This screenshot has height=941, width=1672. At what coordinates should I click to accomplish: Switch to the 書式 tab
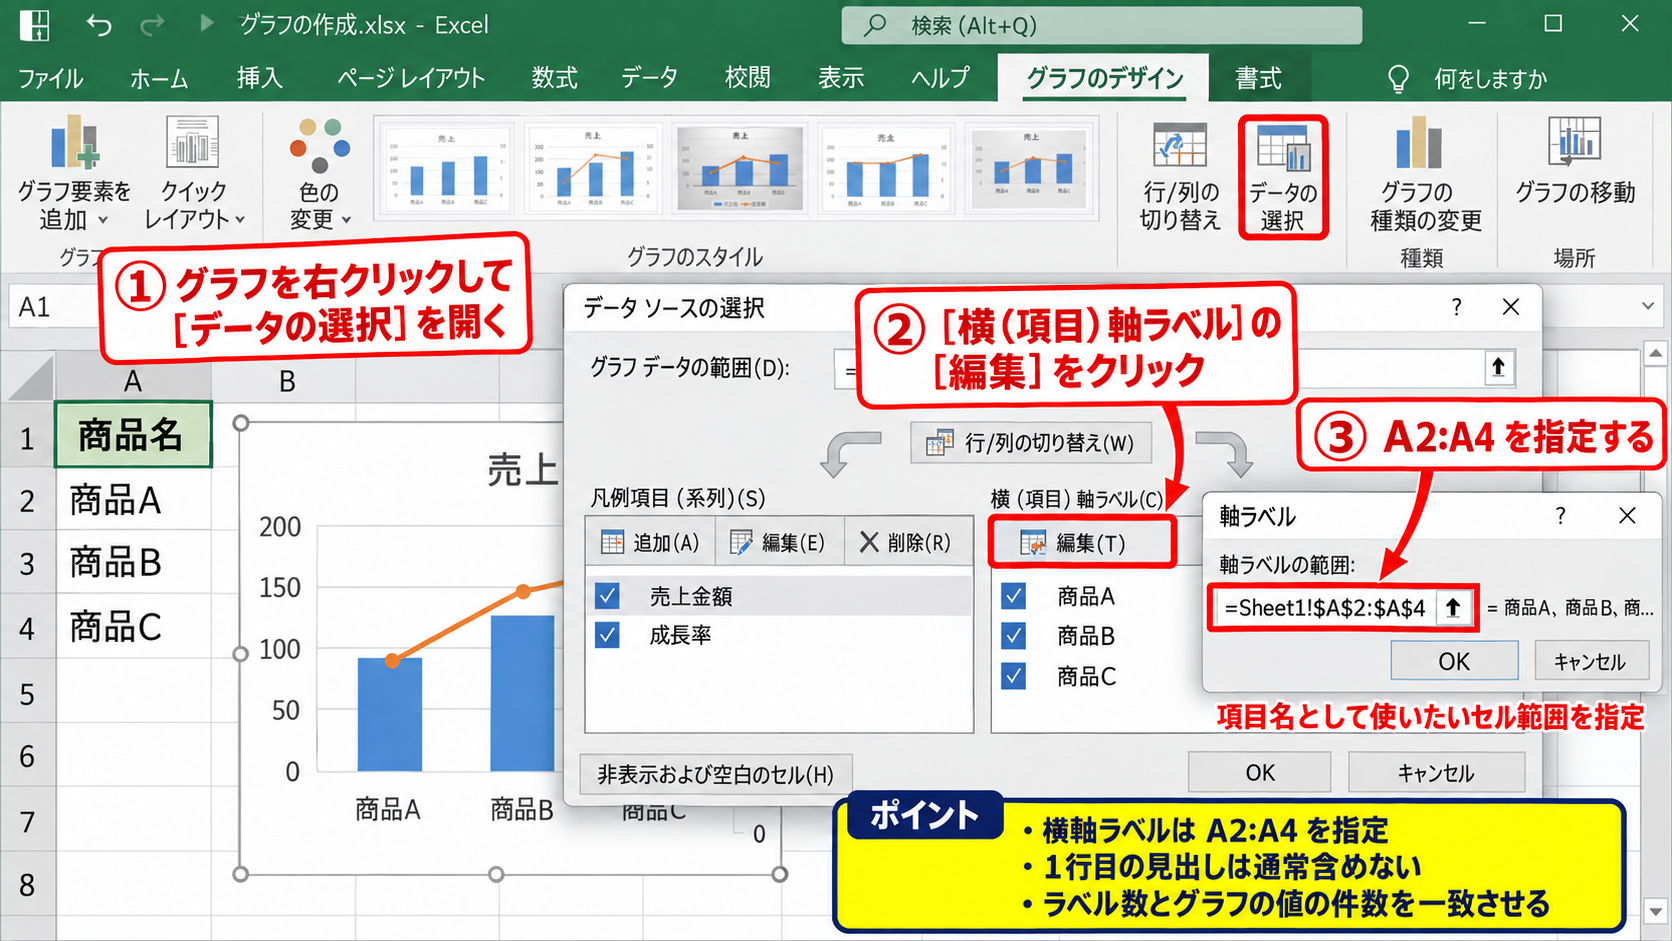point(1258,78)
